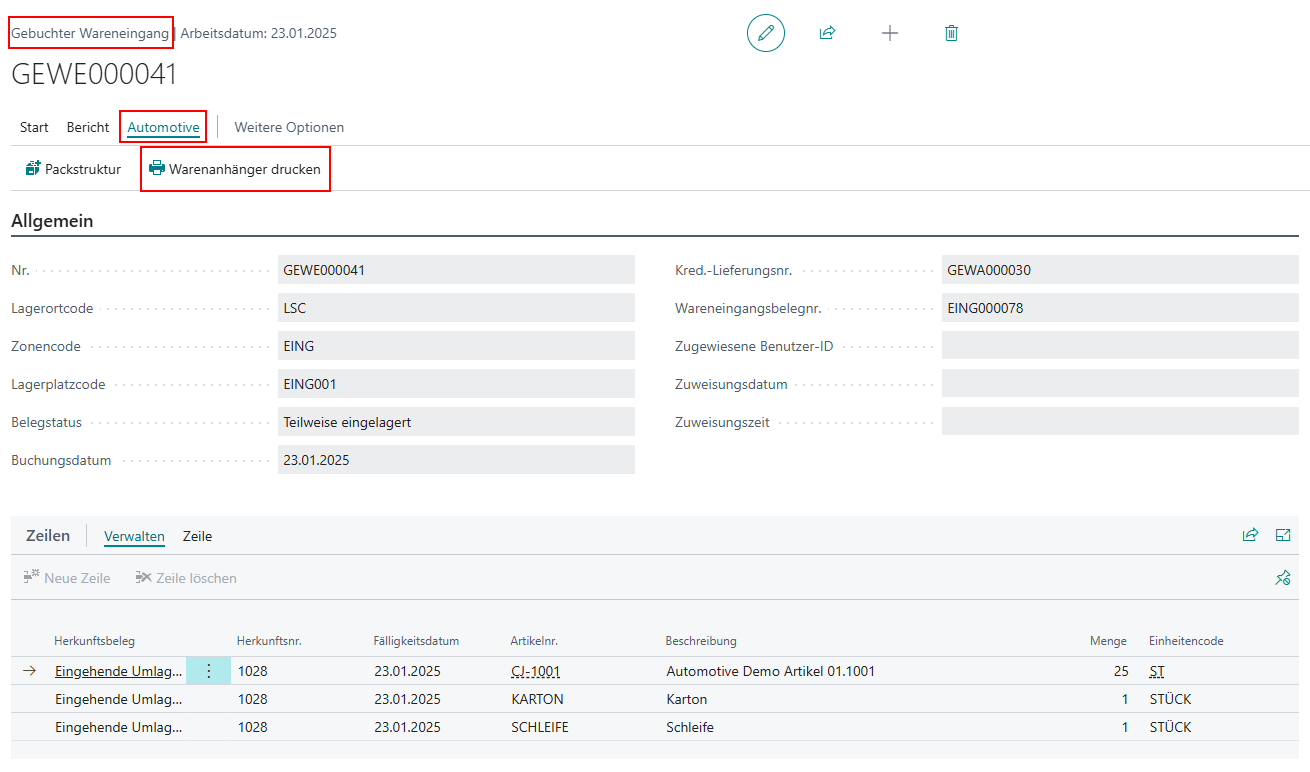Screen dimensions: 1310x772
Task: Expand Zeilen section to full screen
Action: (x=1283, y=535)
